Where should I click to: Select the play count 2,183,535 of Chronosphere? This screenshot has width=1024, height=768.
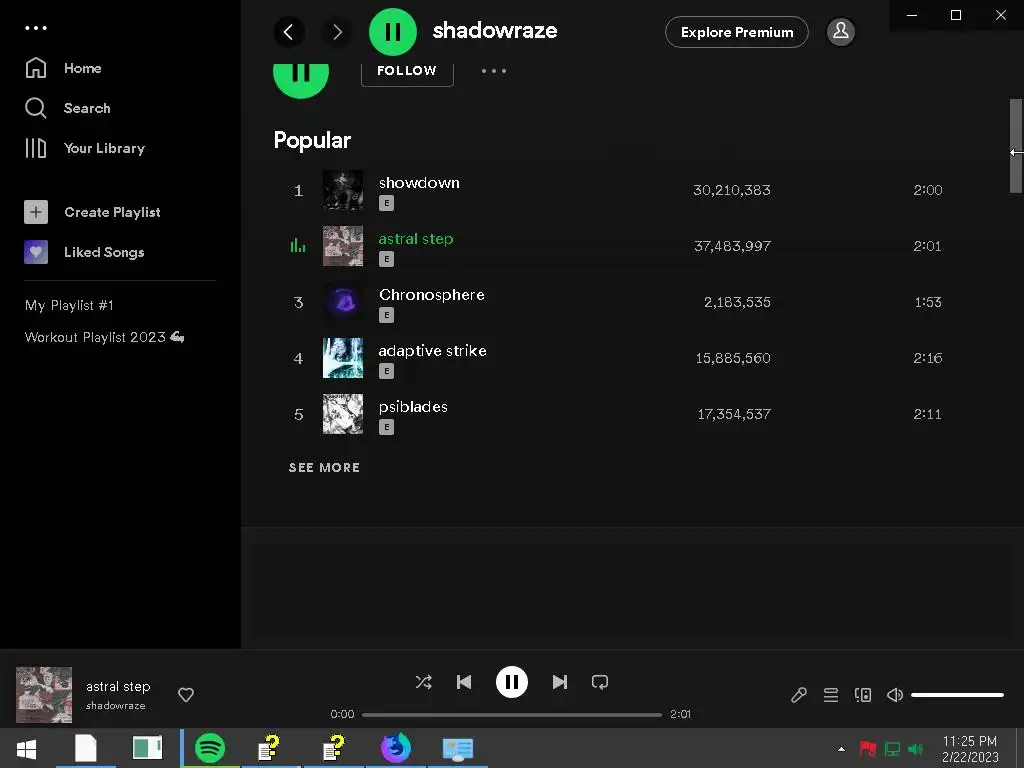[737, 302]
